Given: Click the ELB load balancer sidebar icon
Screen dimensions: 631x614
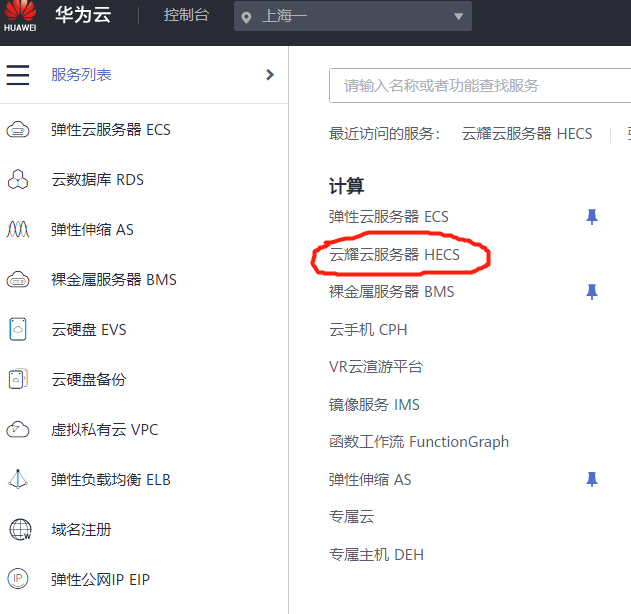Looking at the screenshot, I should pos(18,479).
